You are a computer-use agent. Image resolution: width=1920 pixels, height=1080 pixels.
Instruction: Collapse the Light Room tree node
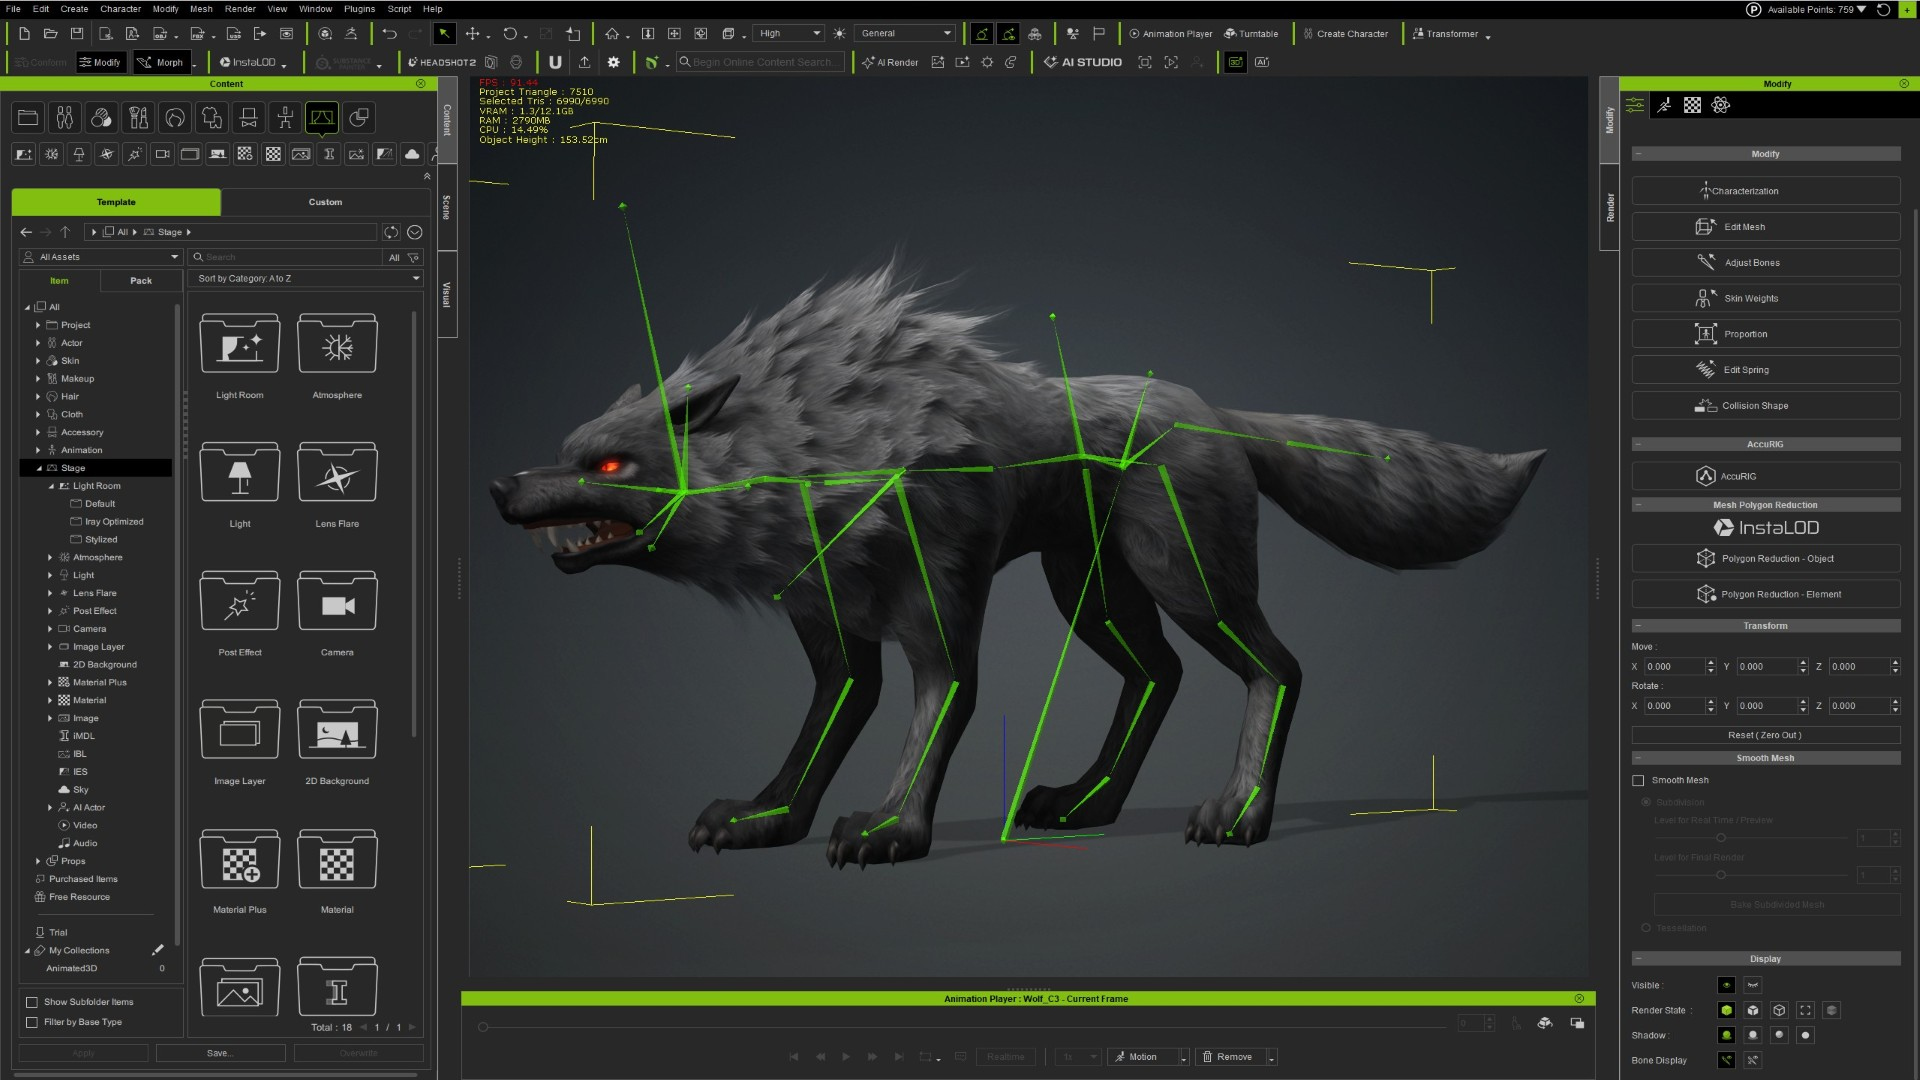click(x=51, y=486)
